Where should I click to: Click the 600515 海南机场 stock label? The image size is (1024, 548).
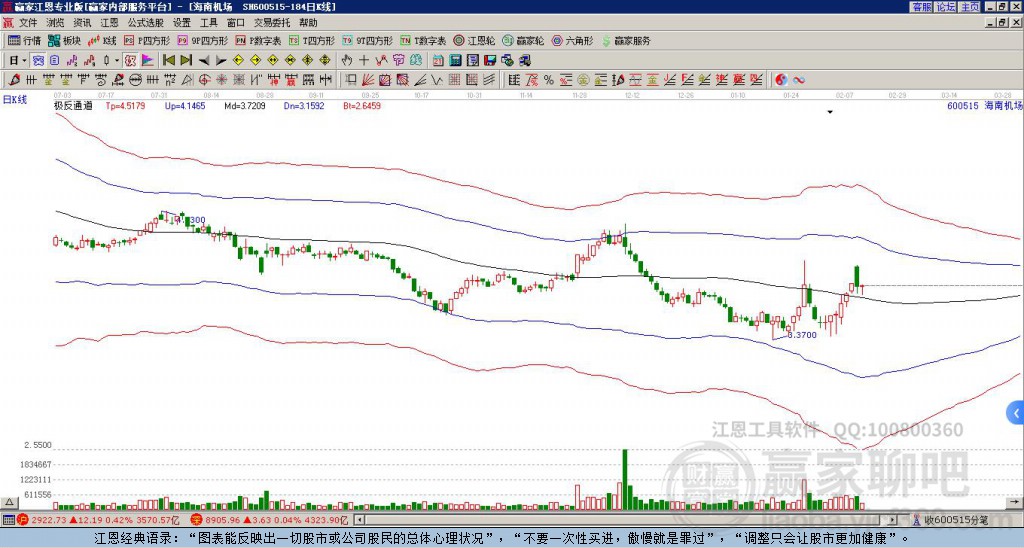point(984,105)
